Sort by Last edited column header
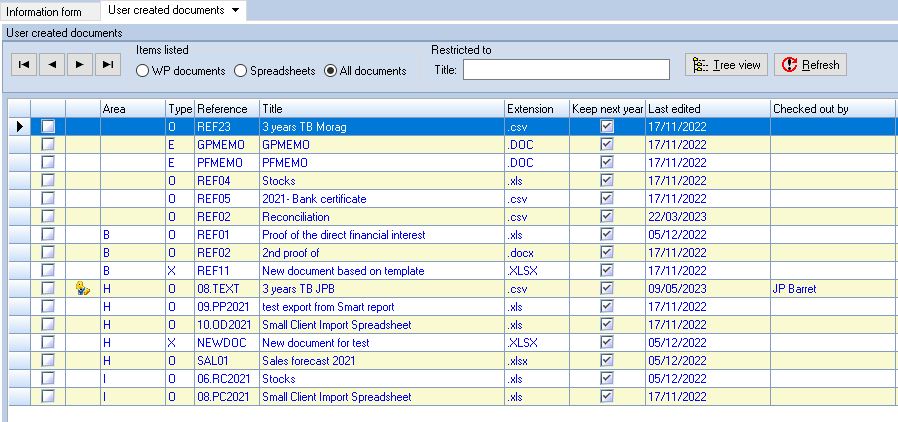This screenshot has width=898, height=422. pyautogui.click(x=708, y=109)
